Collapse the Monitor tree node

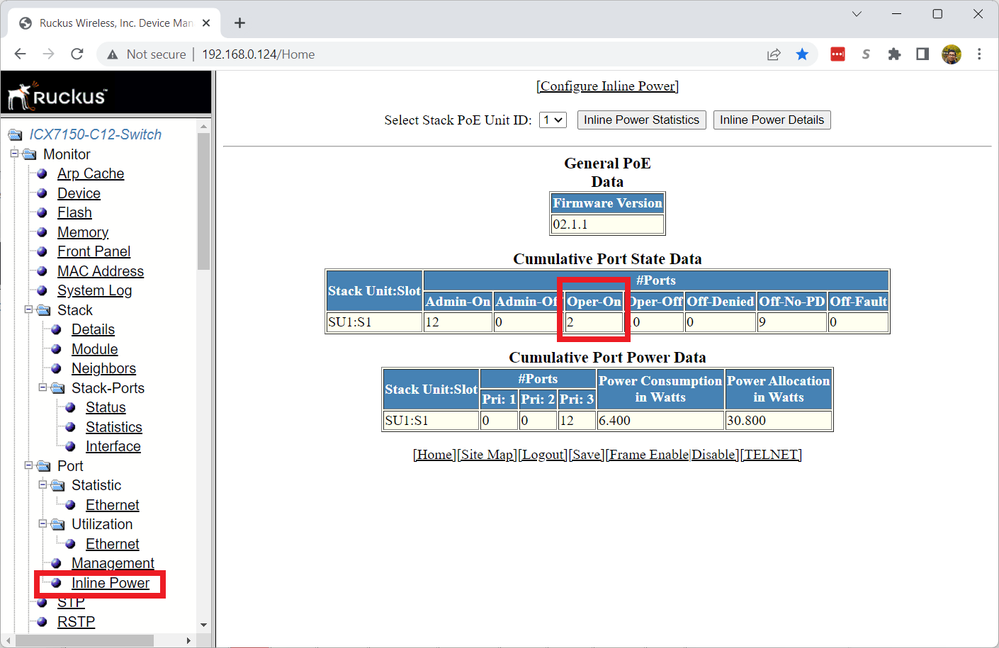click(x=15, y=154)
